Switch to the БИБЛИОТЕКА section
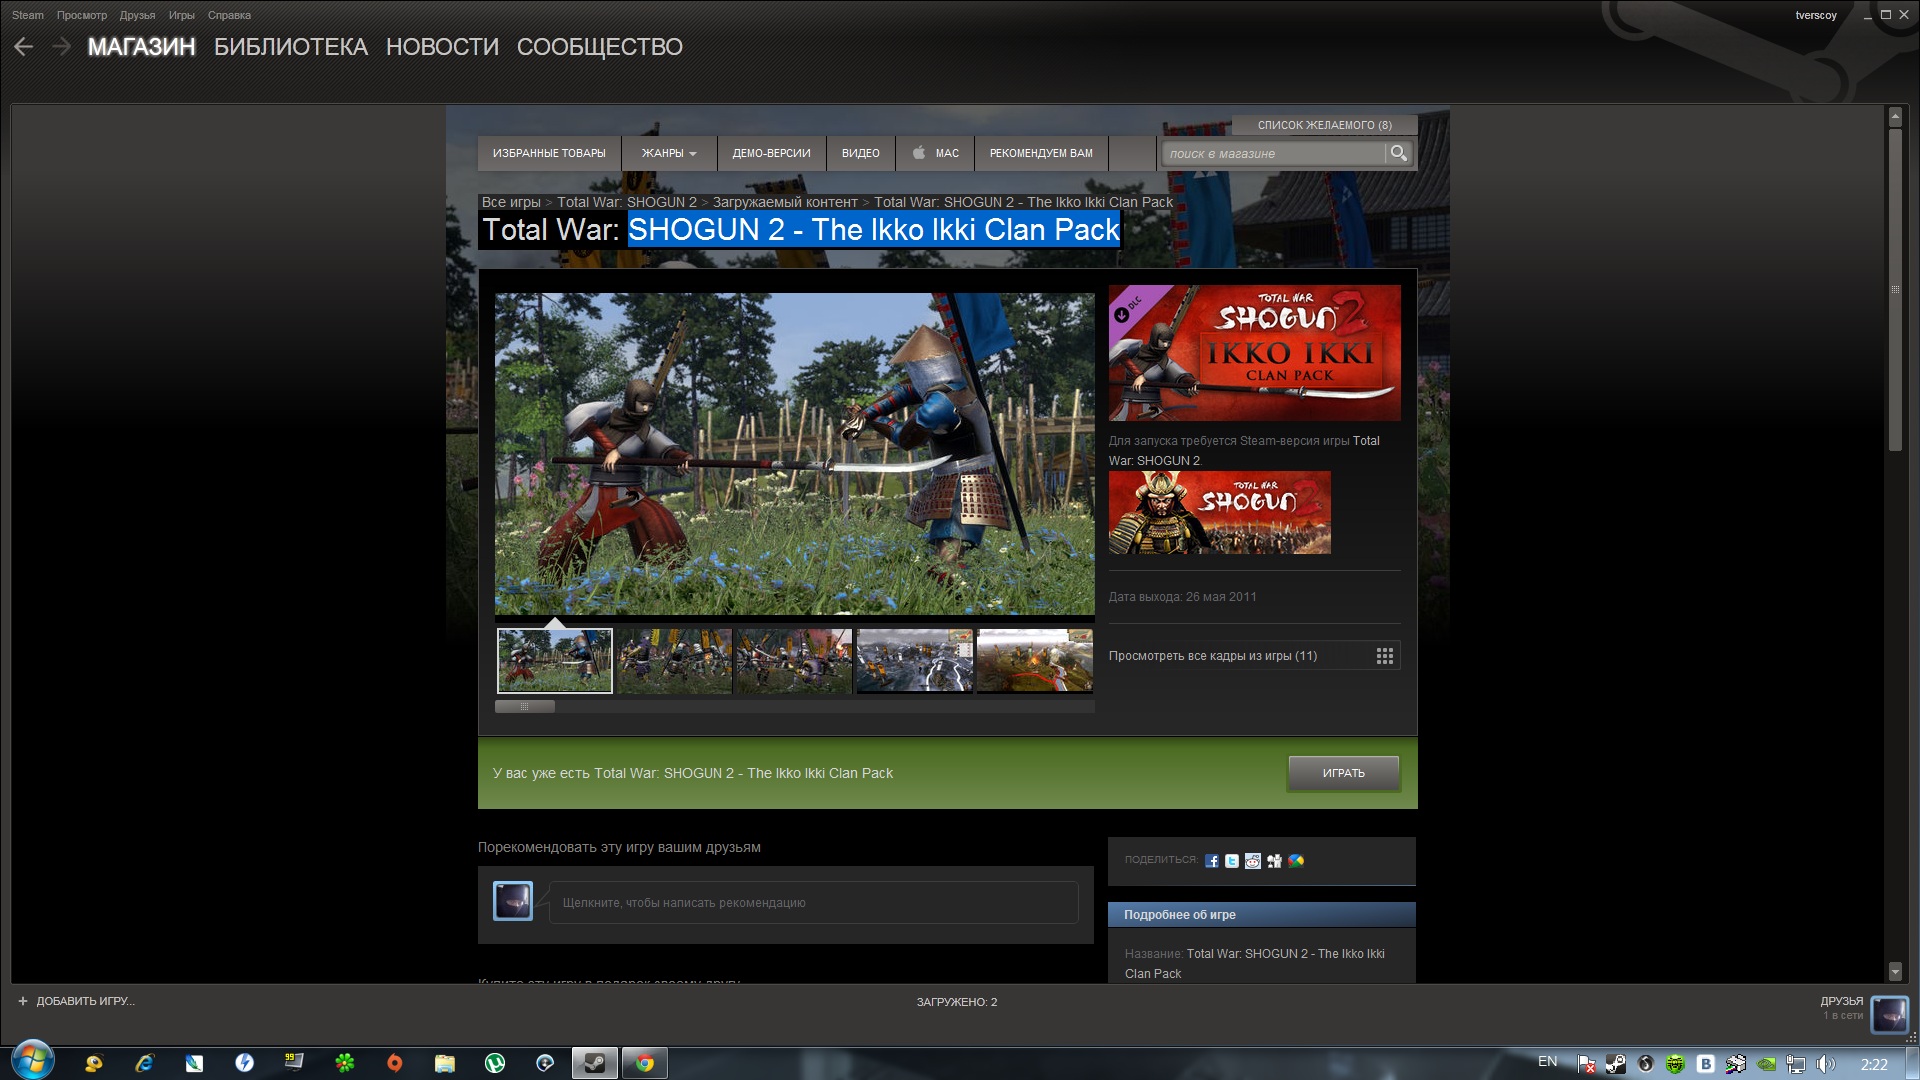Screen dimensions: 1920x1080 pos(291,47)
